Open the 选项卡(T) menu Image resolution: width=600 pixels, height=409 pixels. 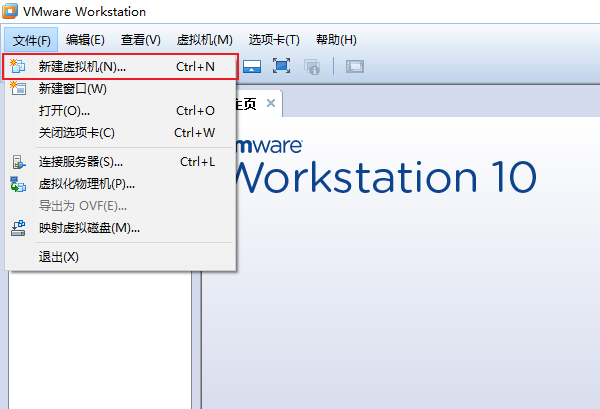[x=274, y=40]
